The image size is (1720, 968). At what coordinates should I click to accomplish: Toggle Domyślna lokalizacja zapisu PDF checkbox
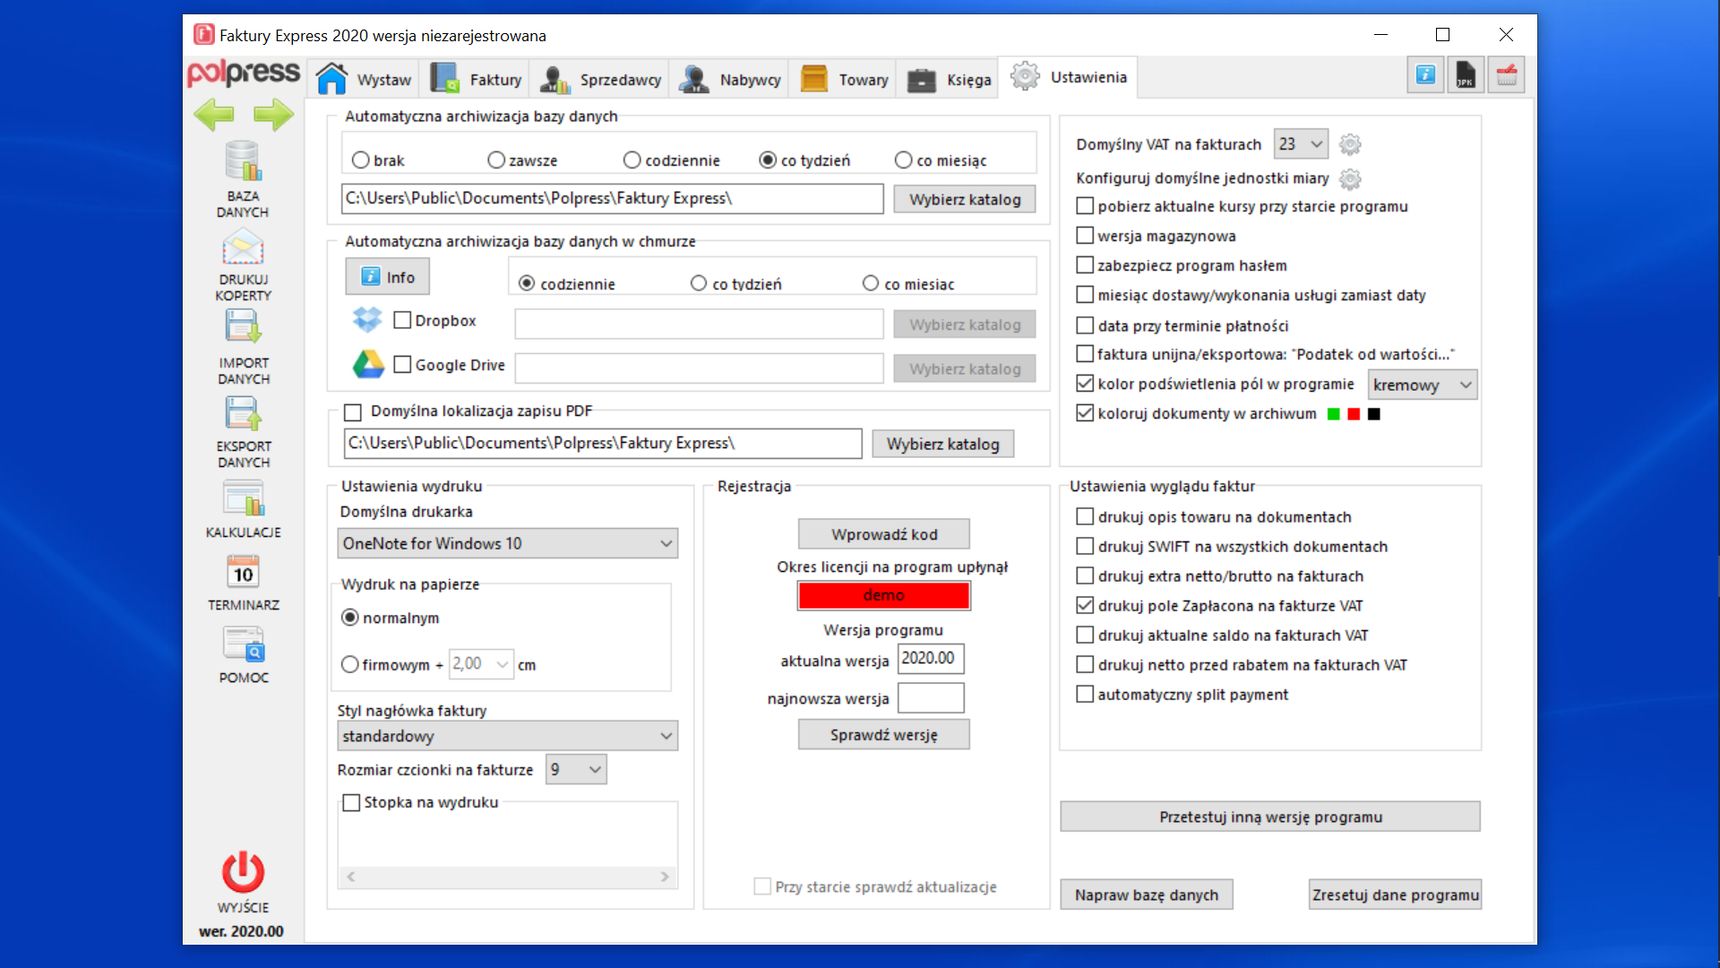coord(352,412)
